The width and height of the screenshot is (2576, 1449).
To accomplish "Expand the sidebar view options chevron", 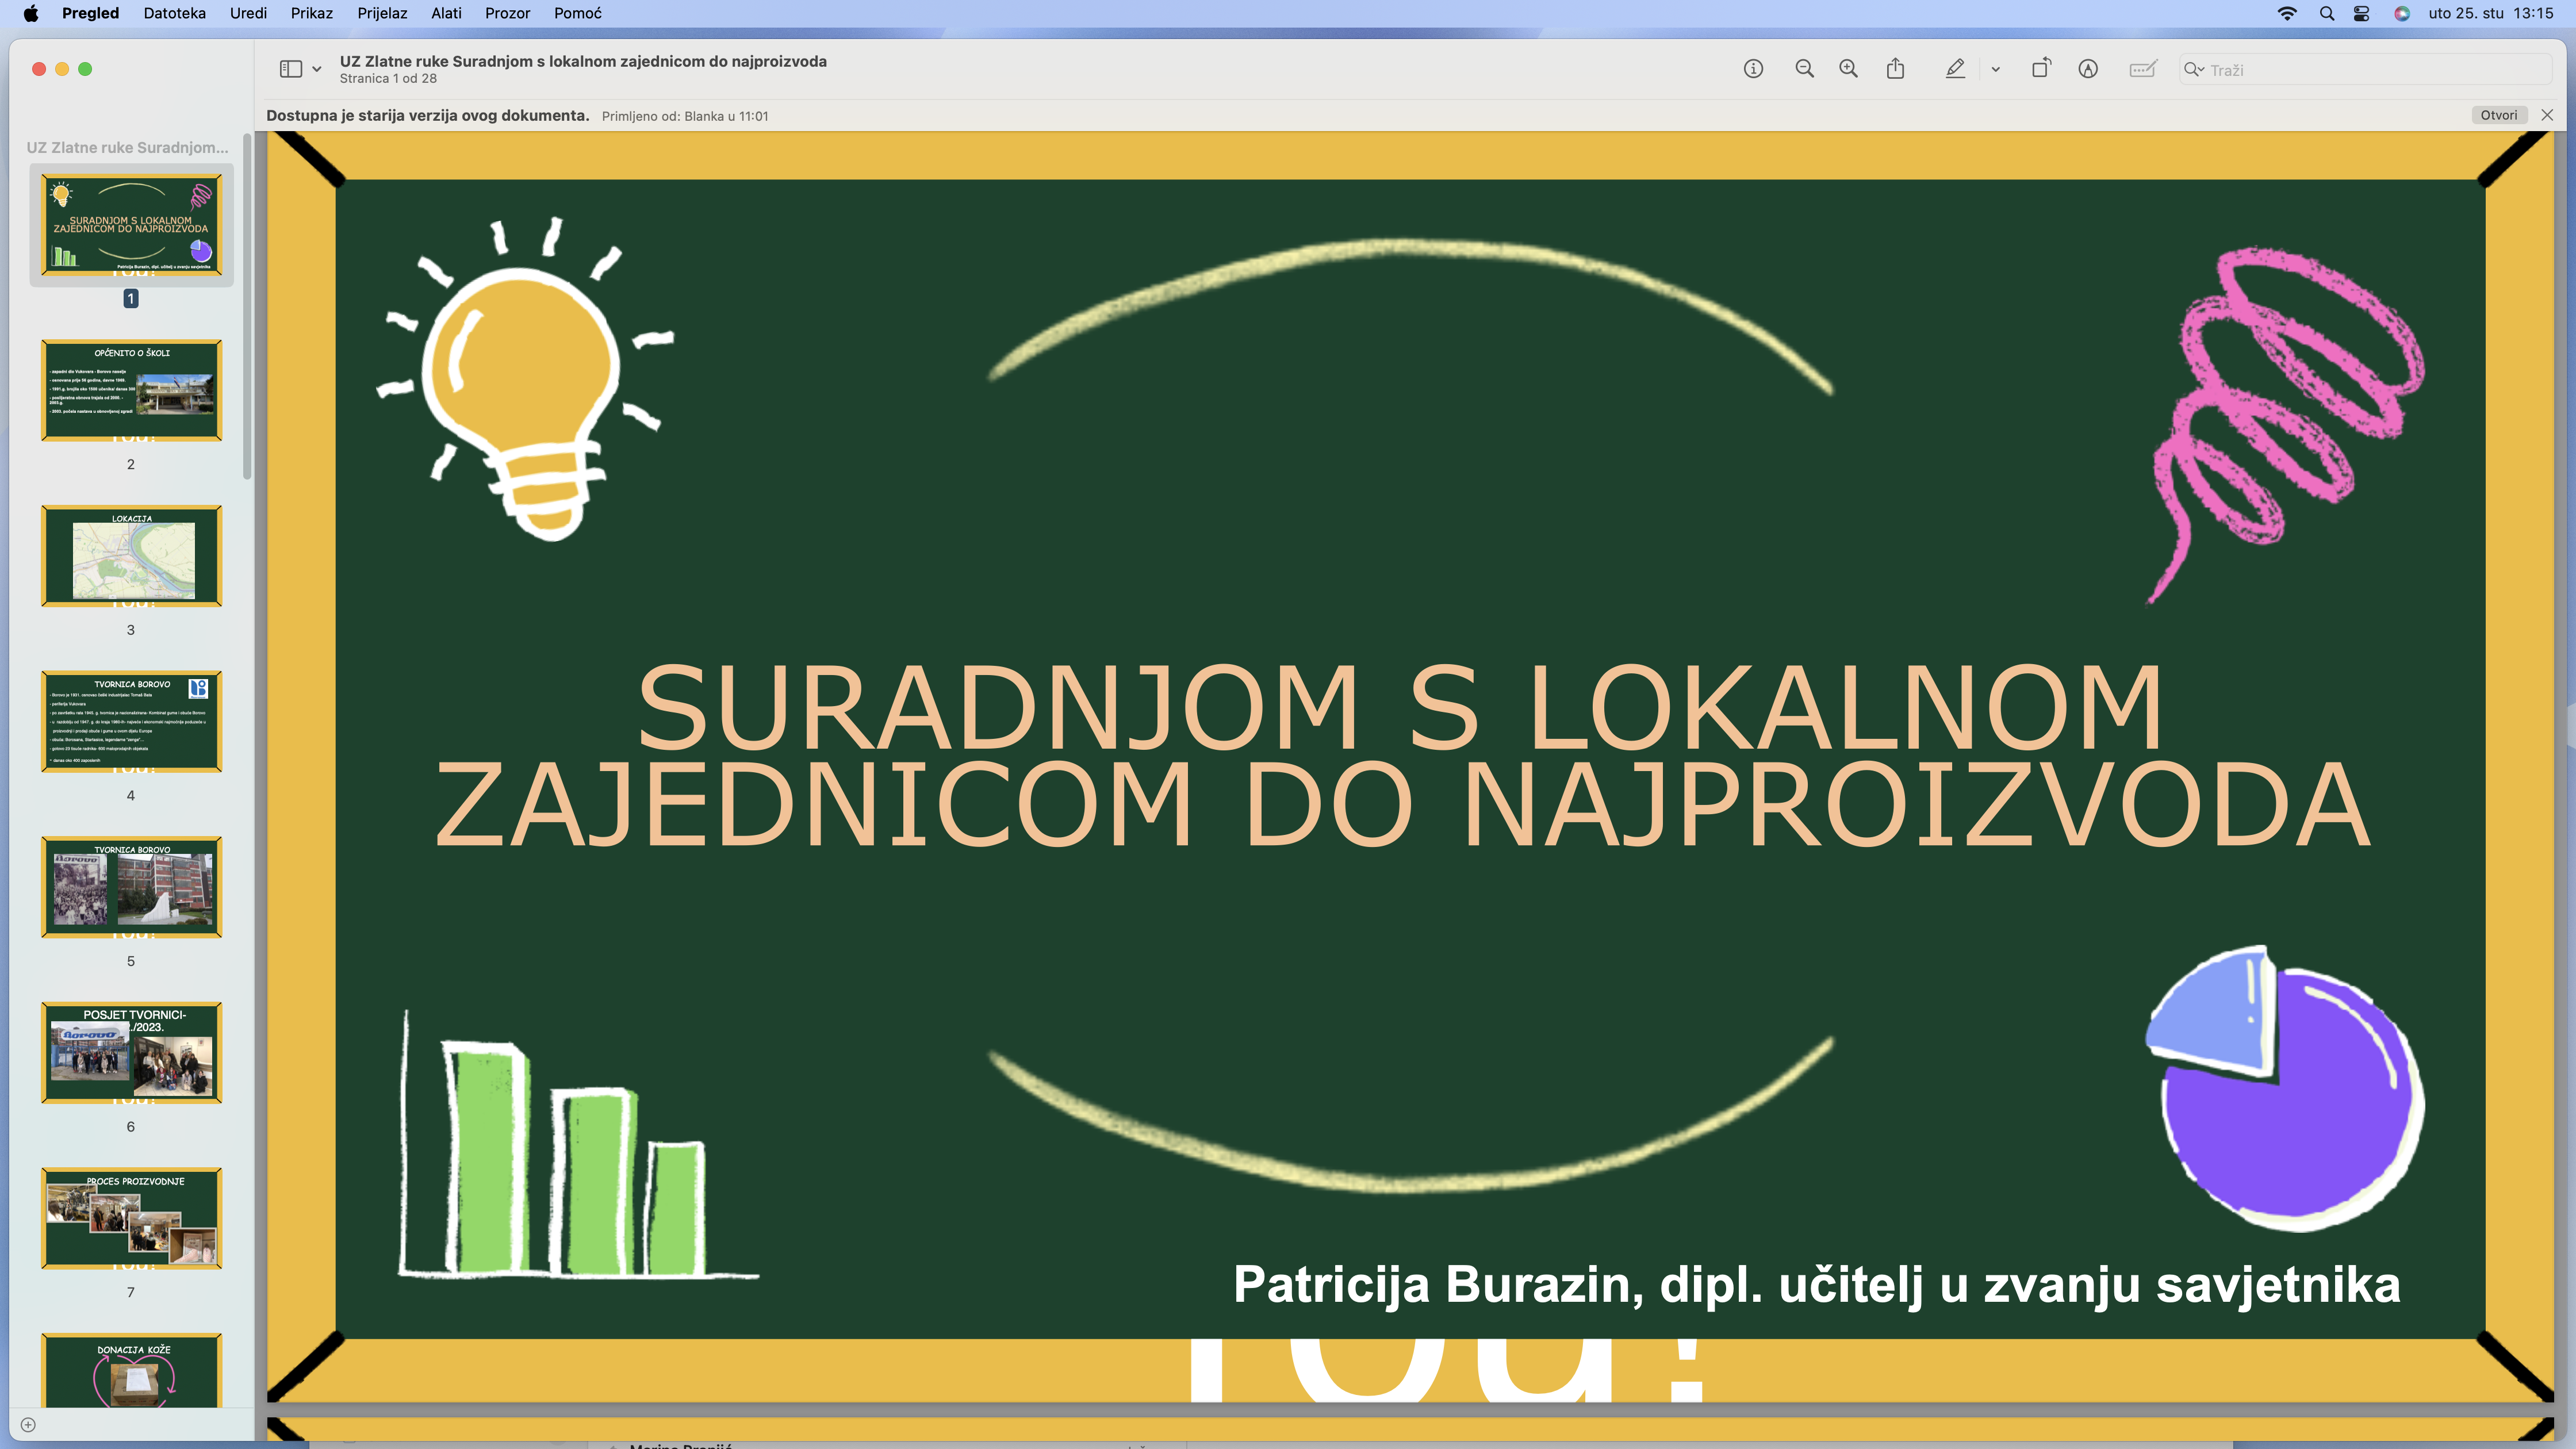I will pos(317,69).
